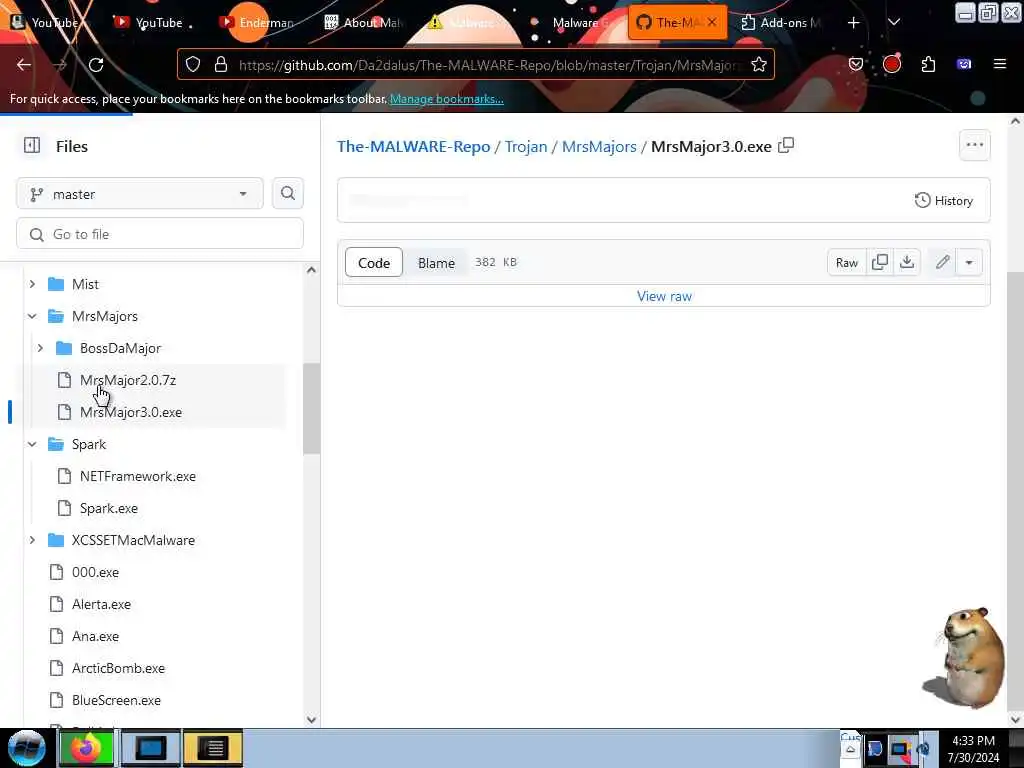
Task: Copy raw file contents
Action: point(880,263)
